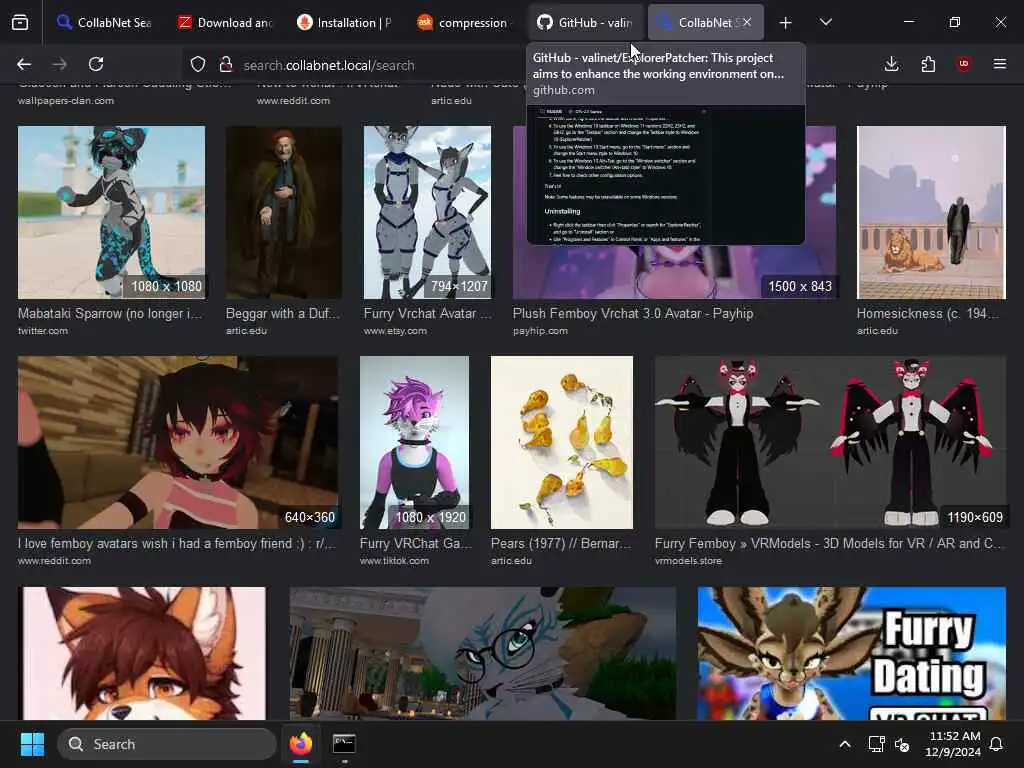Open Pears (1977) painting thumbnail
Image resolution: width=1024 pixels, height=768 pixels.
[562, 442]
